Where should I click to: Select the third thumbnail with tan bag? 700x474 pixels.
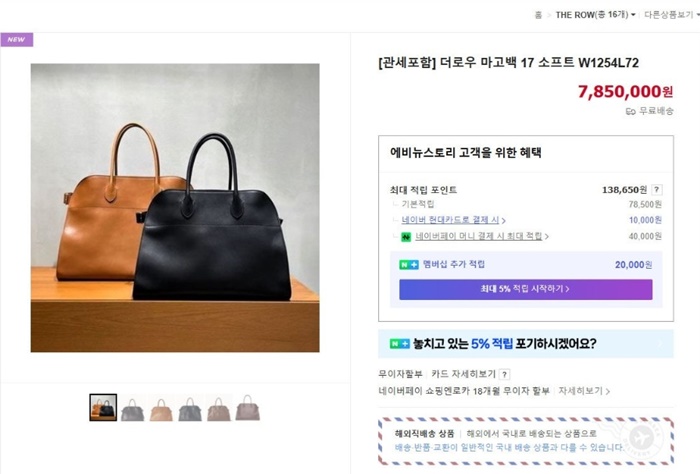[x=161, y=408]
